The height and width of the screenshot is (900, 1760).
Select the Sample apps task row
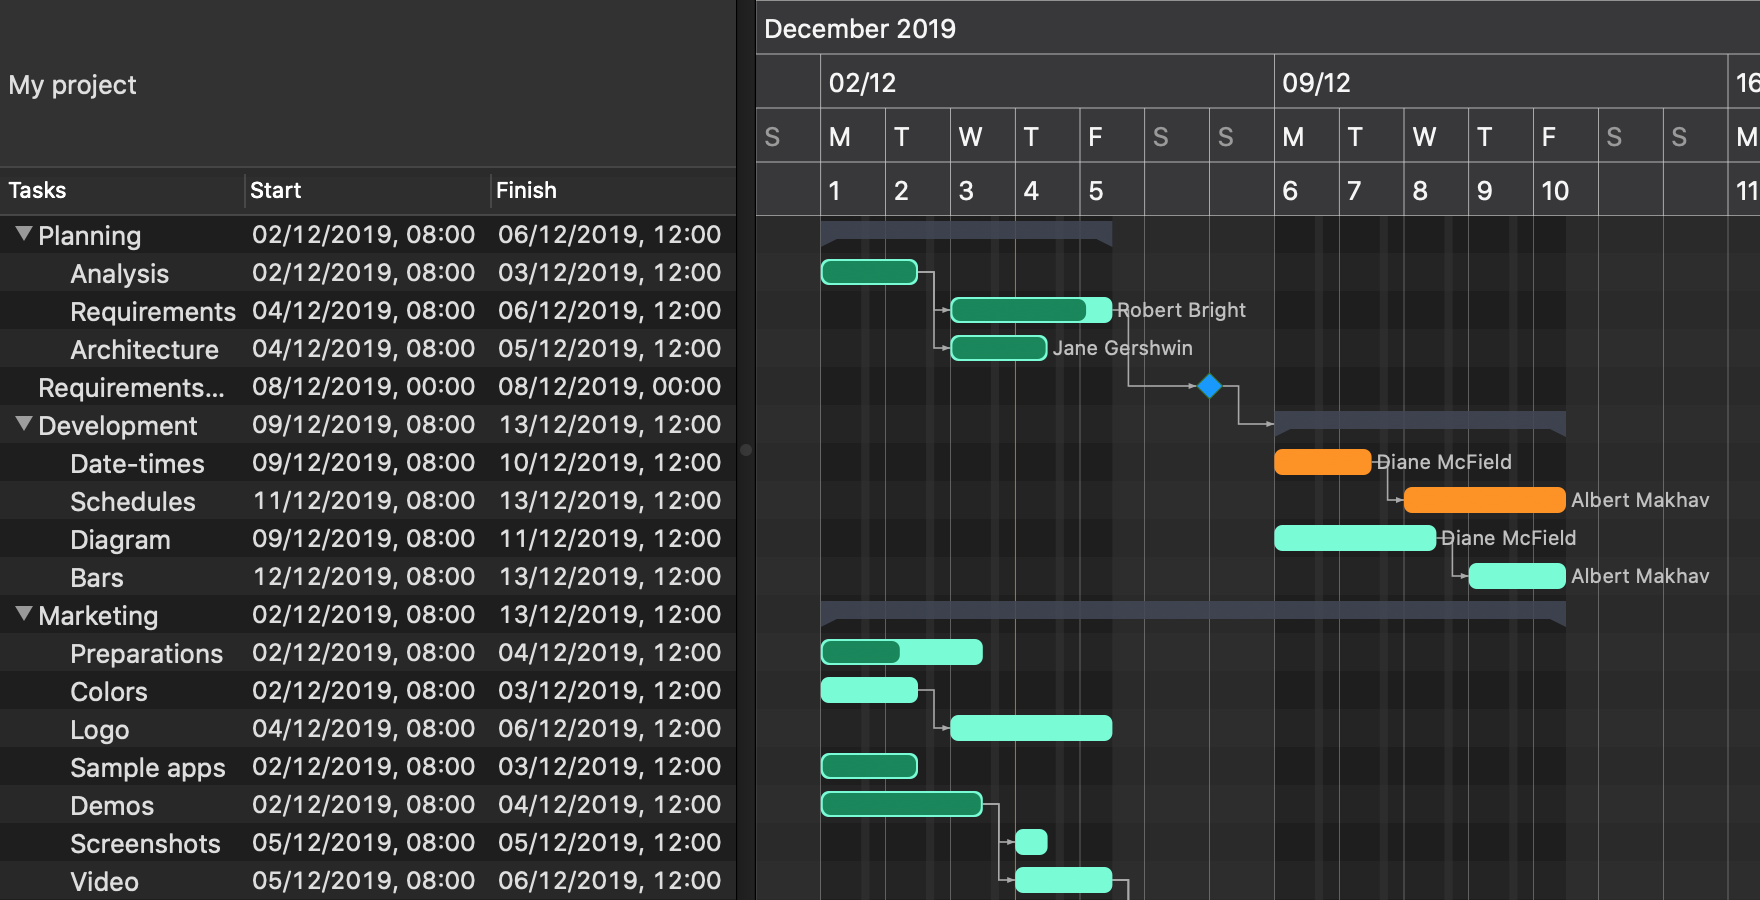click(148, 768)
